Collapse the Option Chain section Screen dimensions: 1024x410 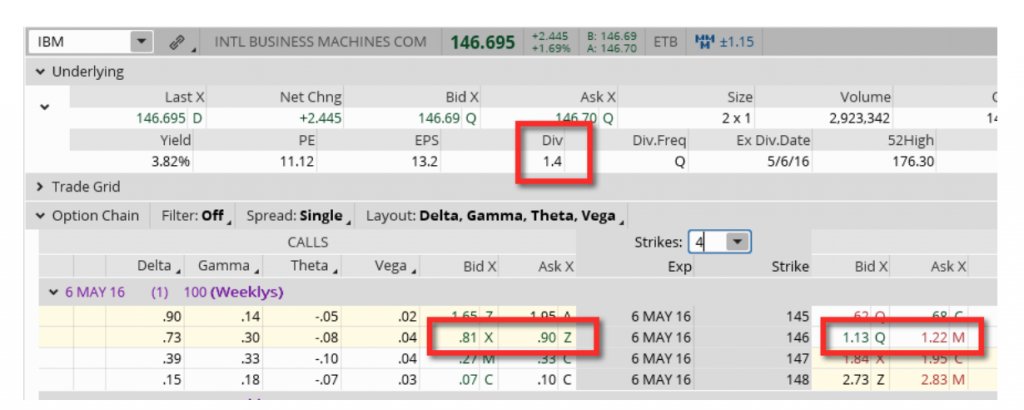coord(40,215)
